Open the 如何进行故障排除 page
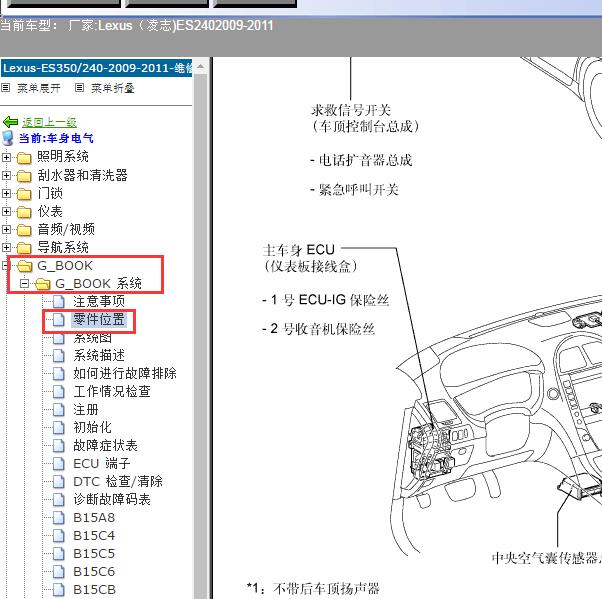The image size is (602, 599). point(125,373)
